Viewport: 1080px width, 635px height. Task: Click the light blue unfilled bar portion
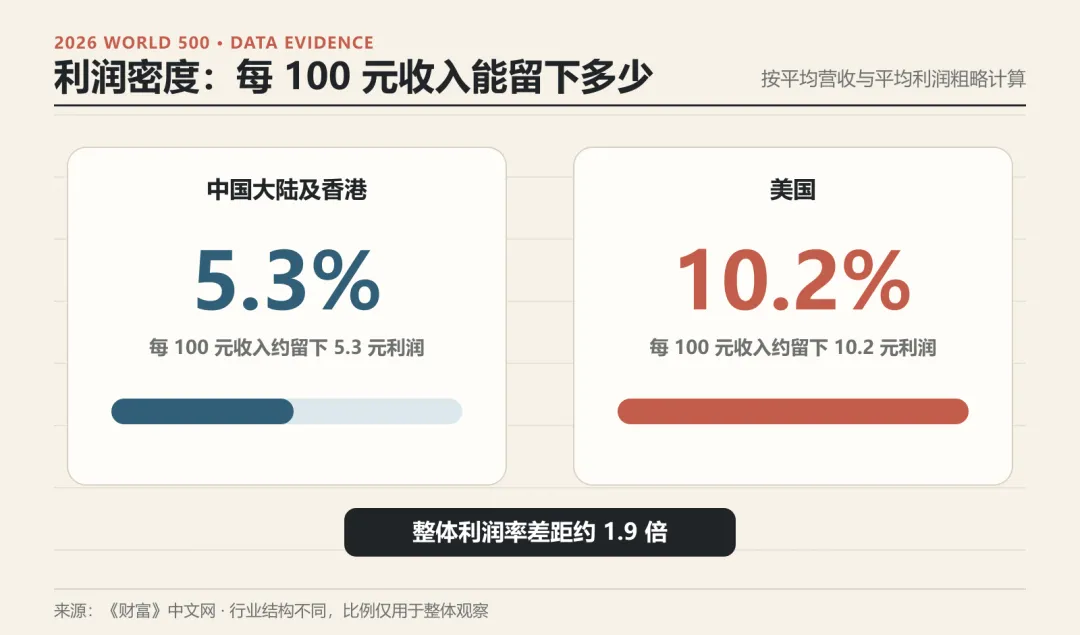tap(377, 411)
